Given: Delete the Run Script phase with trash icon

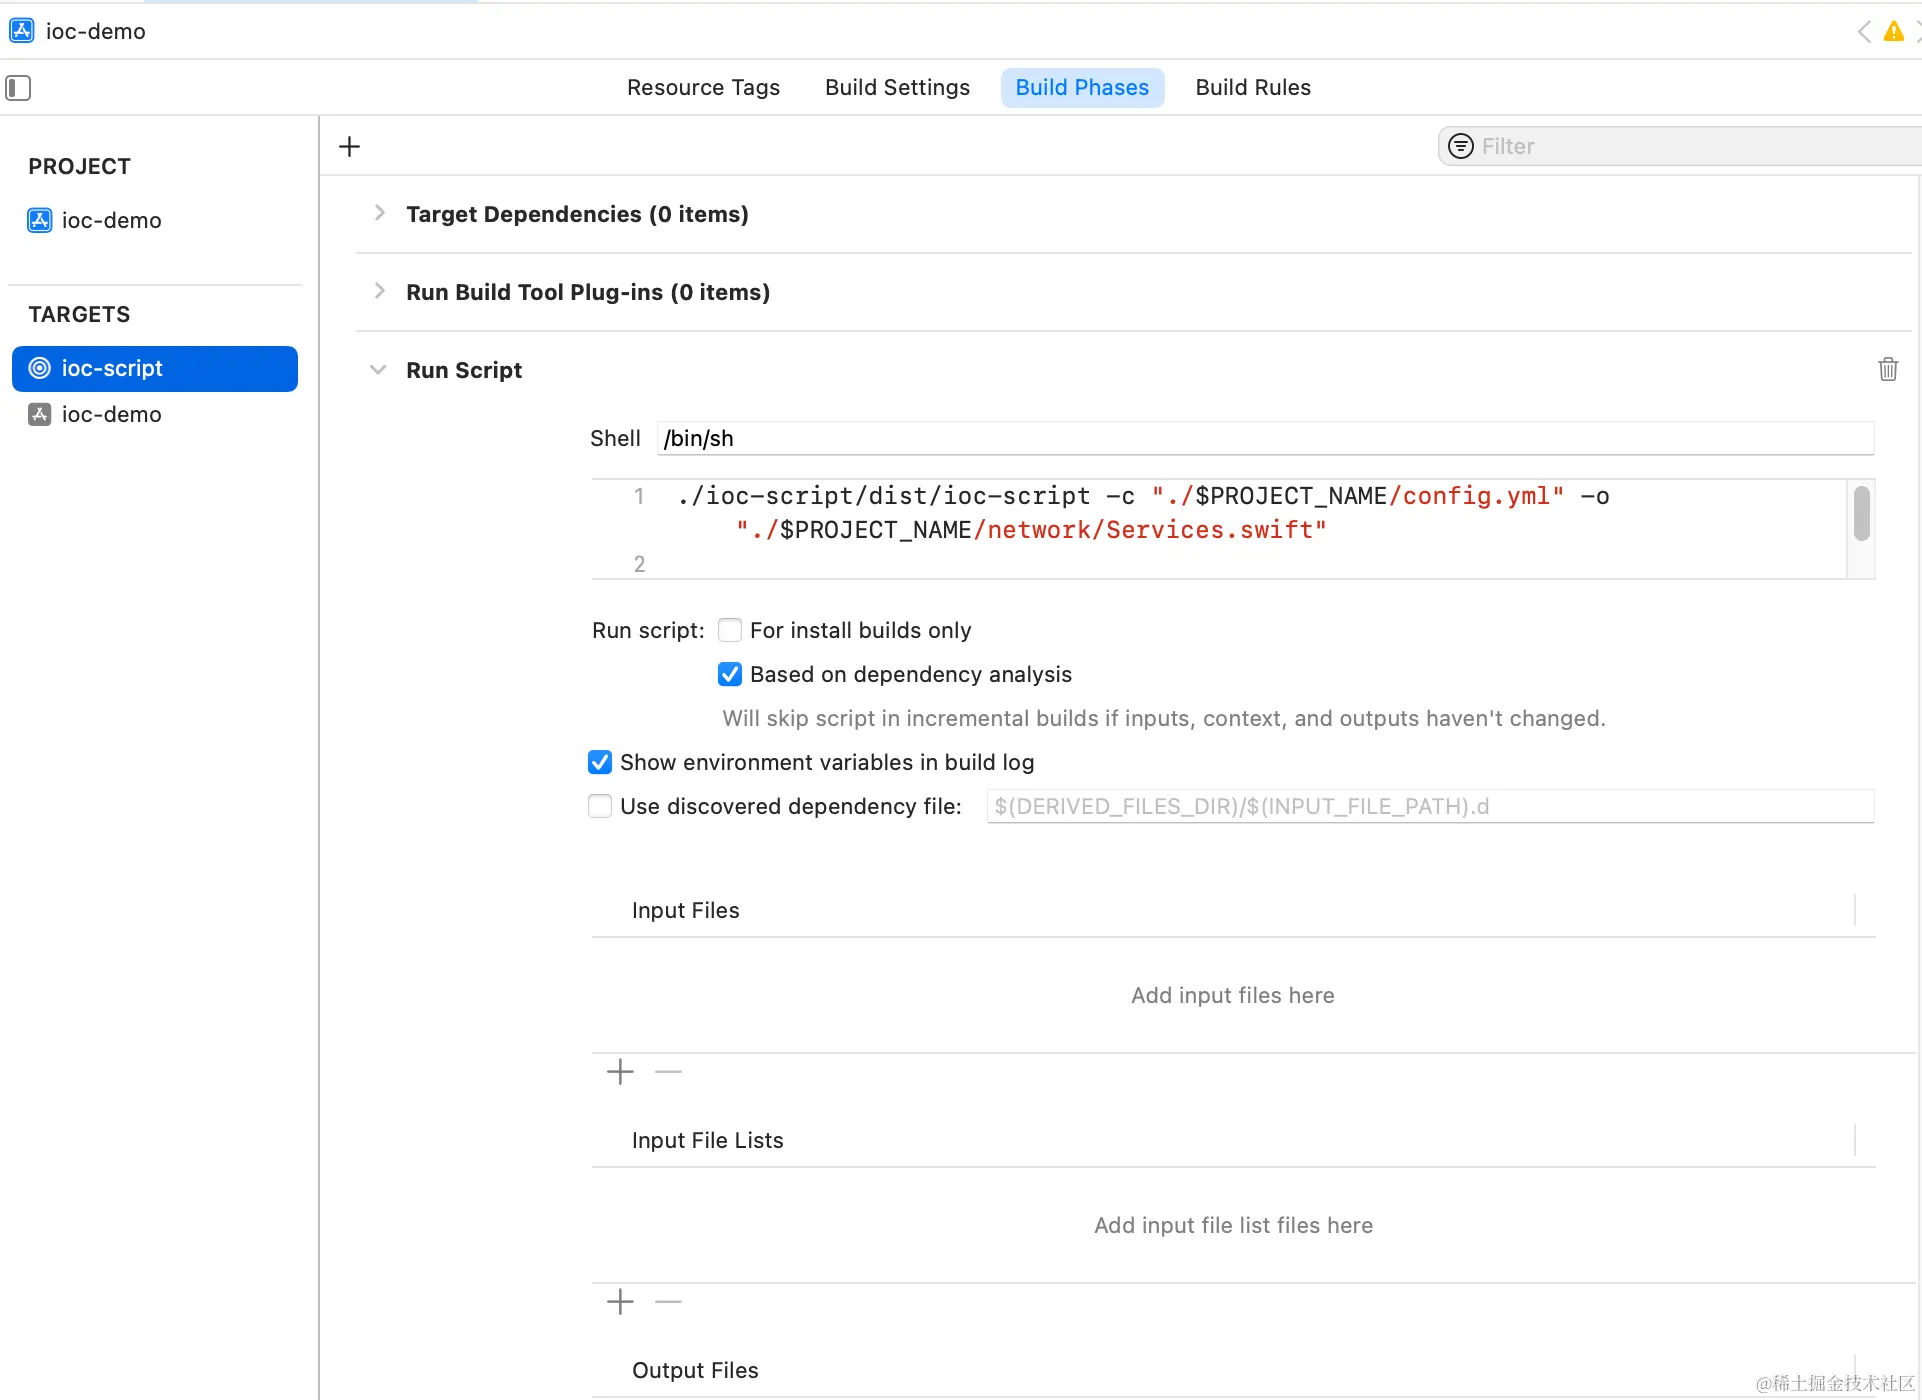Looking at the screenshot, I should [x=1887, y=369].
